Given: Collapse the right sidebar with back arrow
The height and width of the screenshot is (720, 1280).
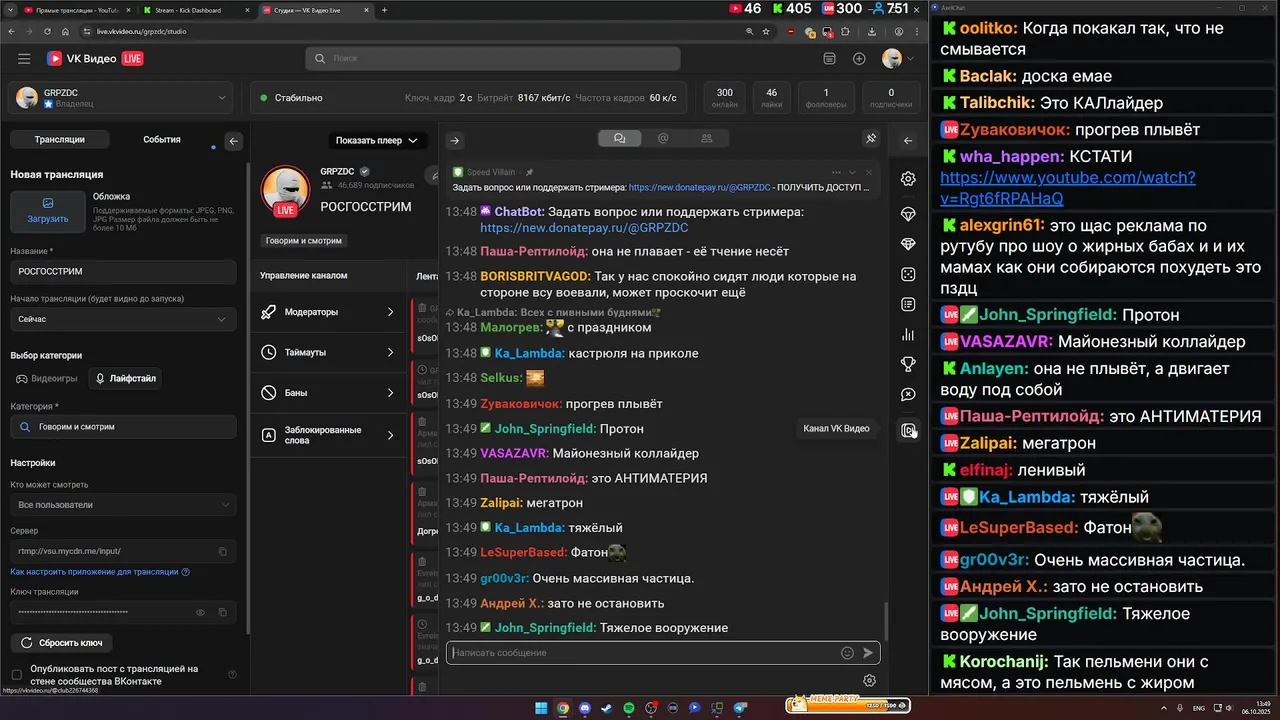Looking at the screenshot, I should [908, 141].
